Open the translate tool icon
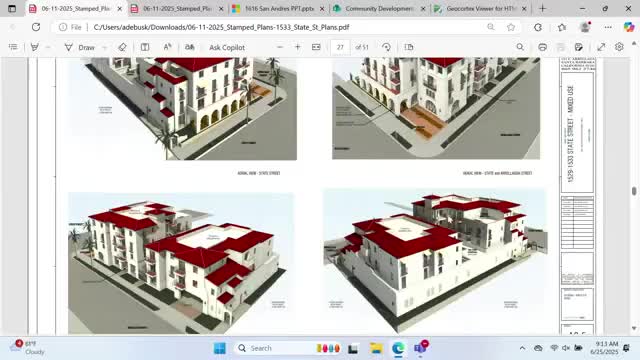This screenshot has width=640, height=360. (x=190, y=47)
